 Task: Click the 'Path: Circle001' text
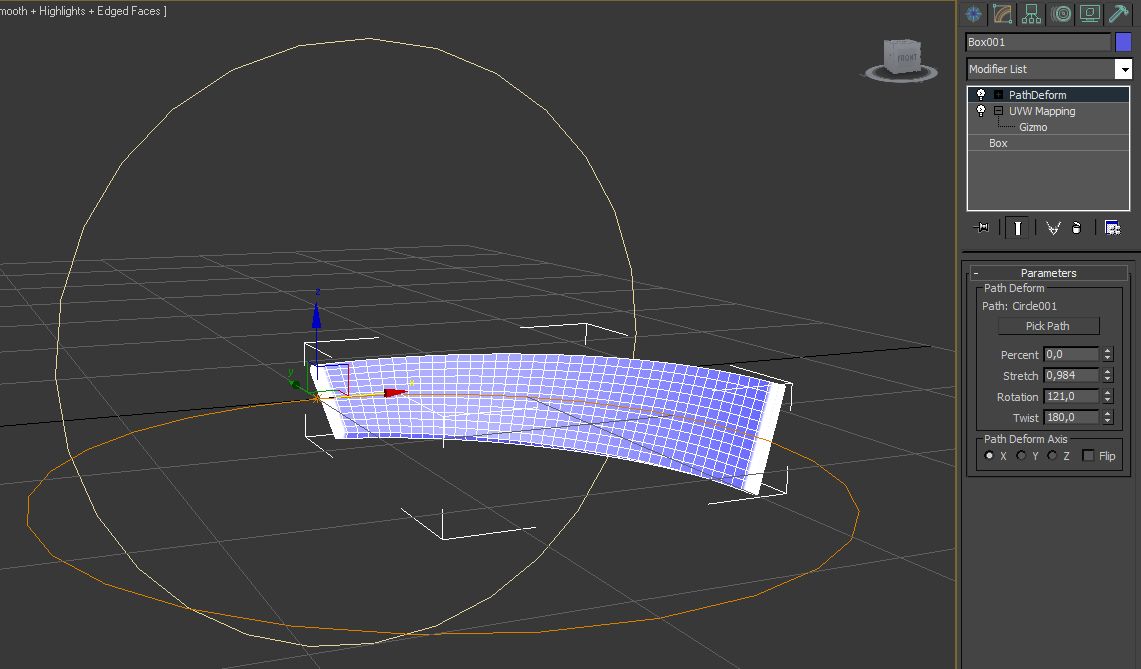1019,306
